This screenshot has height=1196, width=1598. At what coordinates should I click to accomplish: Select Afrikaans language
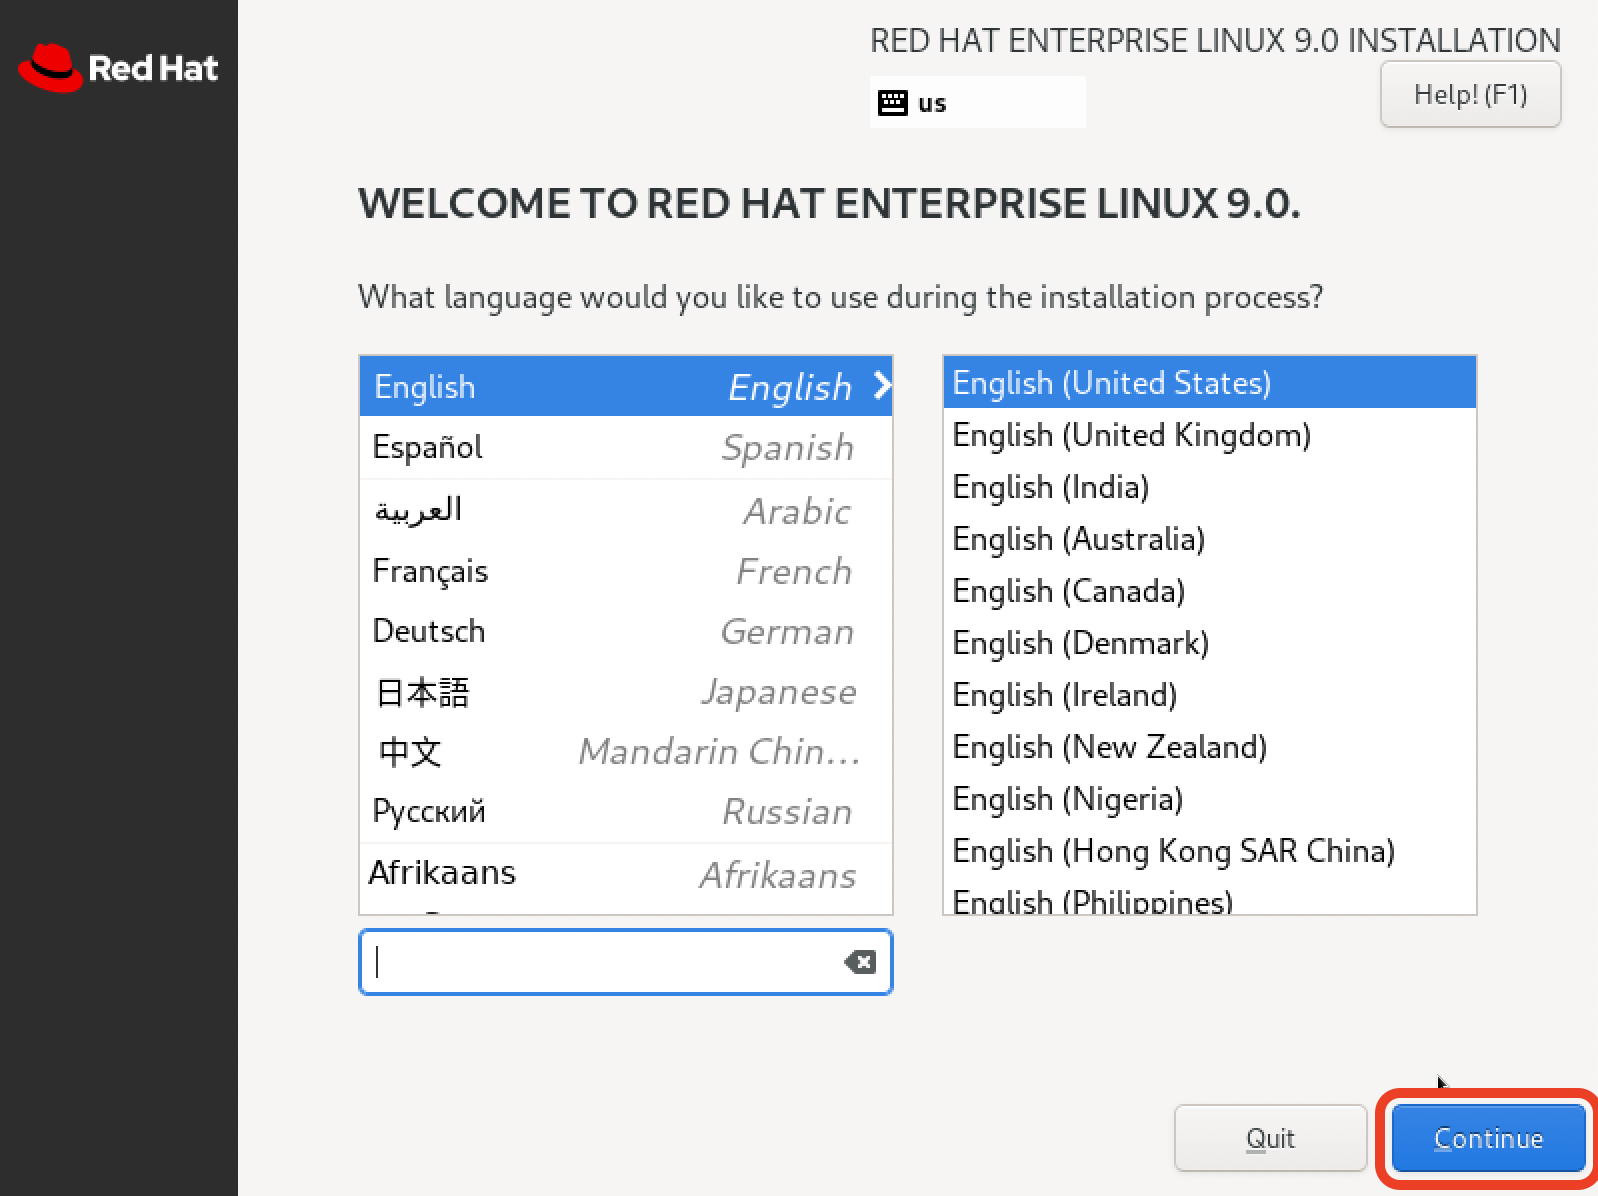(625, 874)
